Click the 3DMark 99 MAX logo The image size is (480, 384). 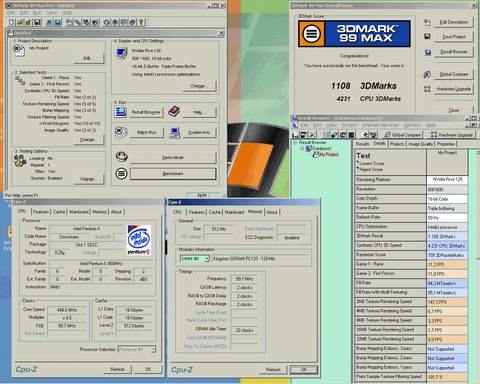tap(354, 34)
